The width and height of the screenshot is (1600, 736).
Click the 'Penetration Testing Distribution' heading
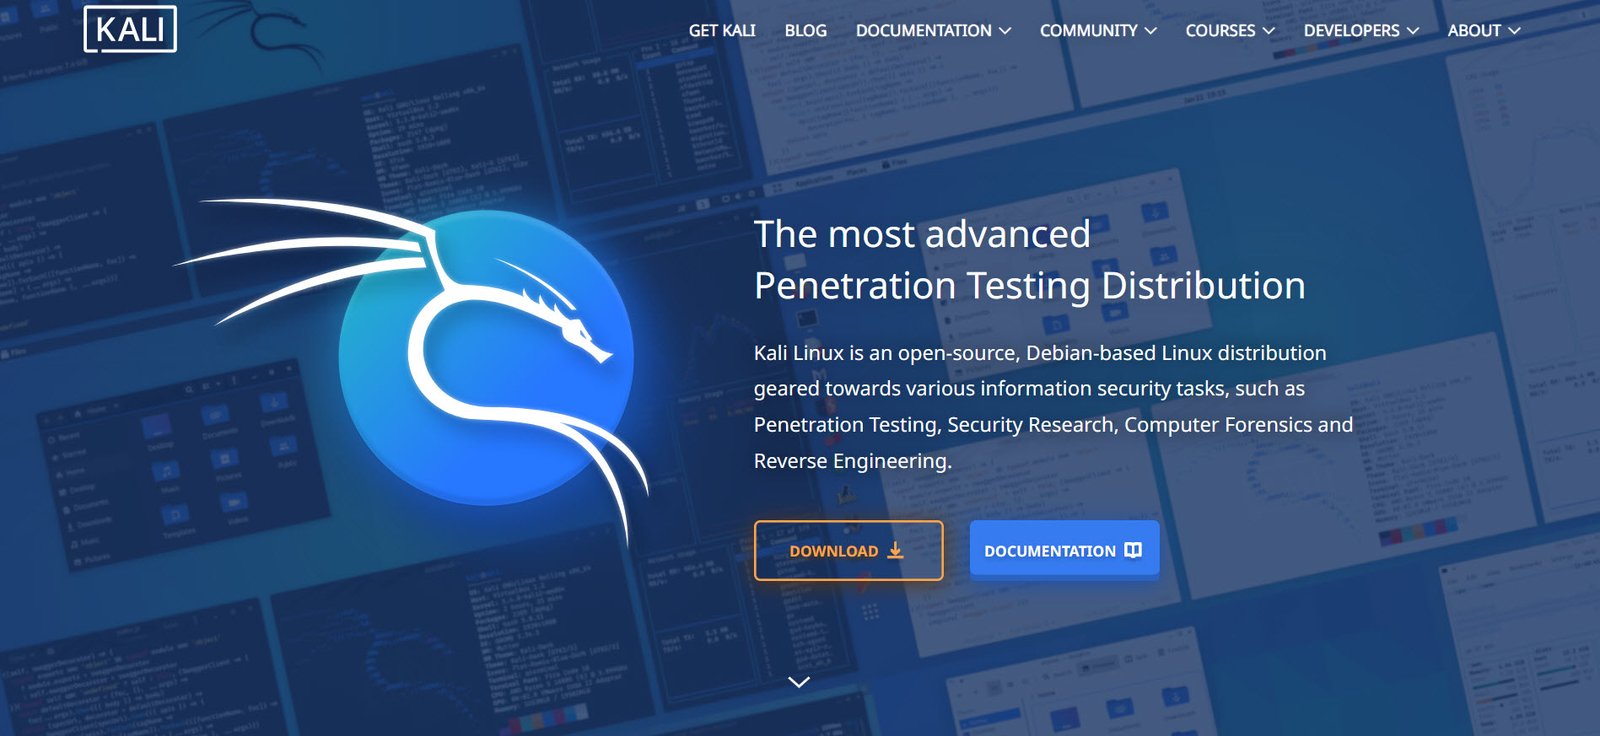1030,286
